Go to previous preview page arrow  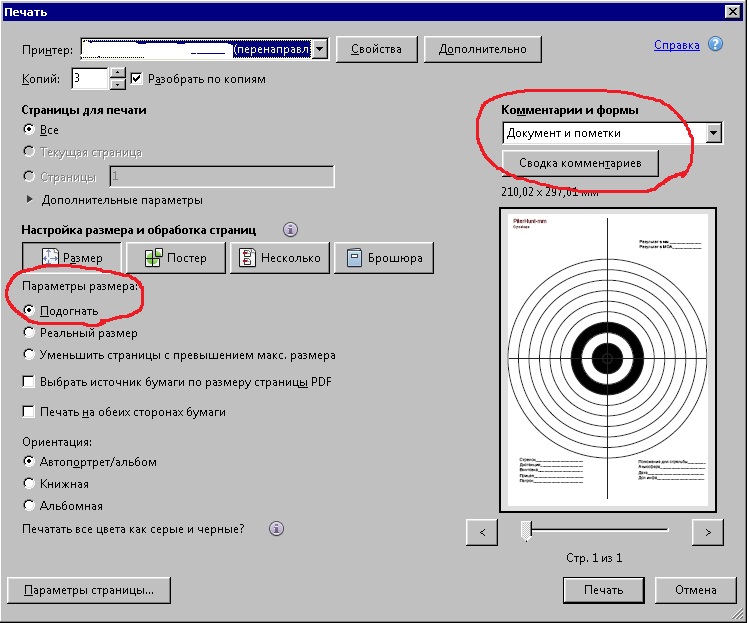pos(482,533)
